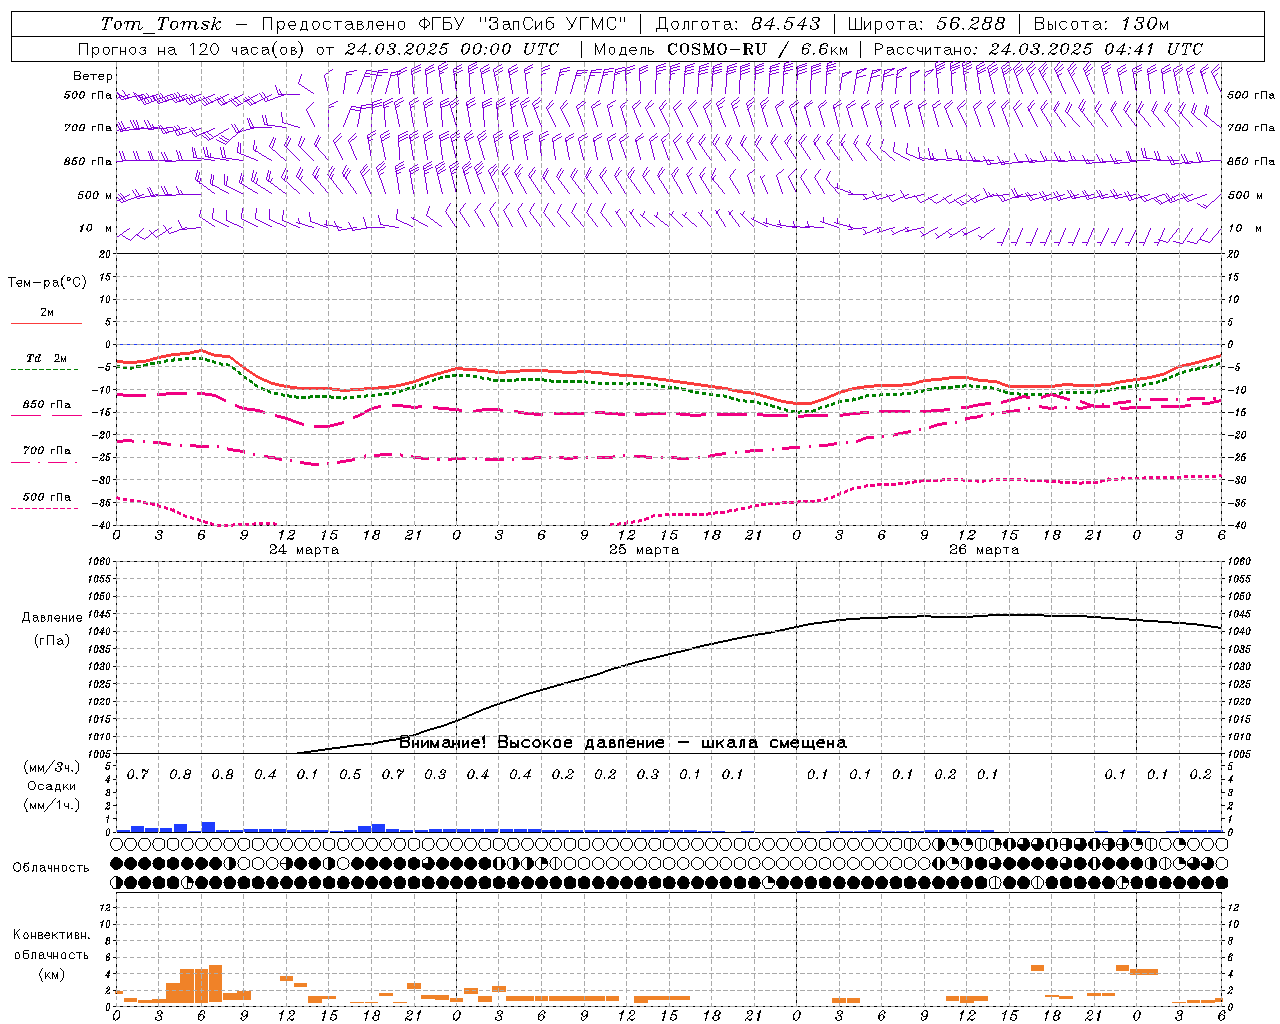Click the forecast line Прогноз на 120 часа(ов)
This screenshot has height=1024, width=1280.
(192, 49)
